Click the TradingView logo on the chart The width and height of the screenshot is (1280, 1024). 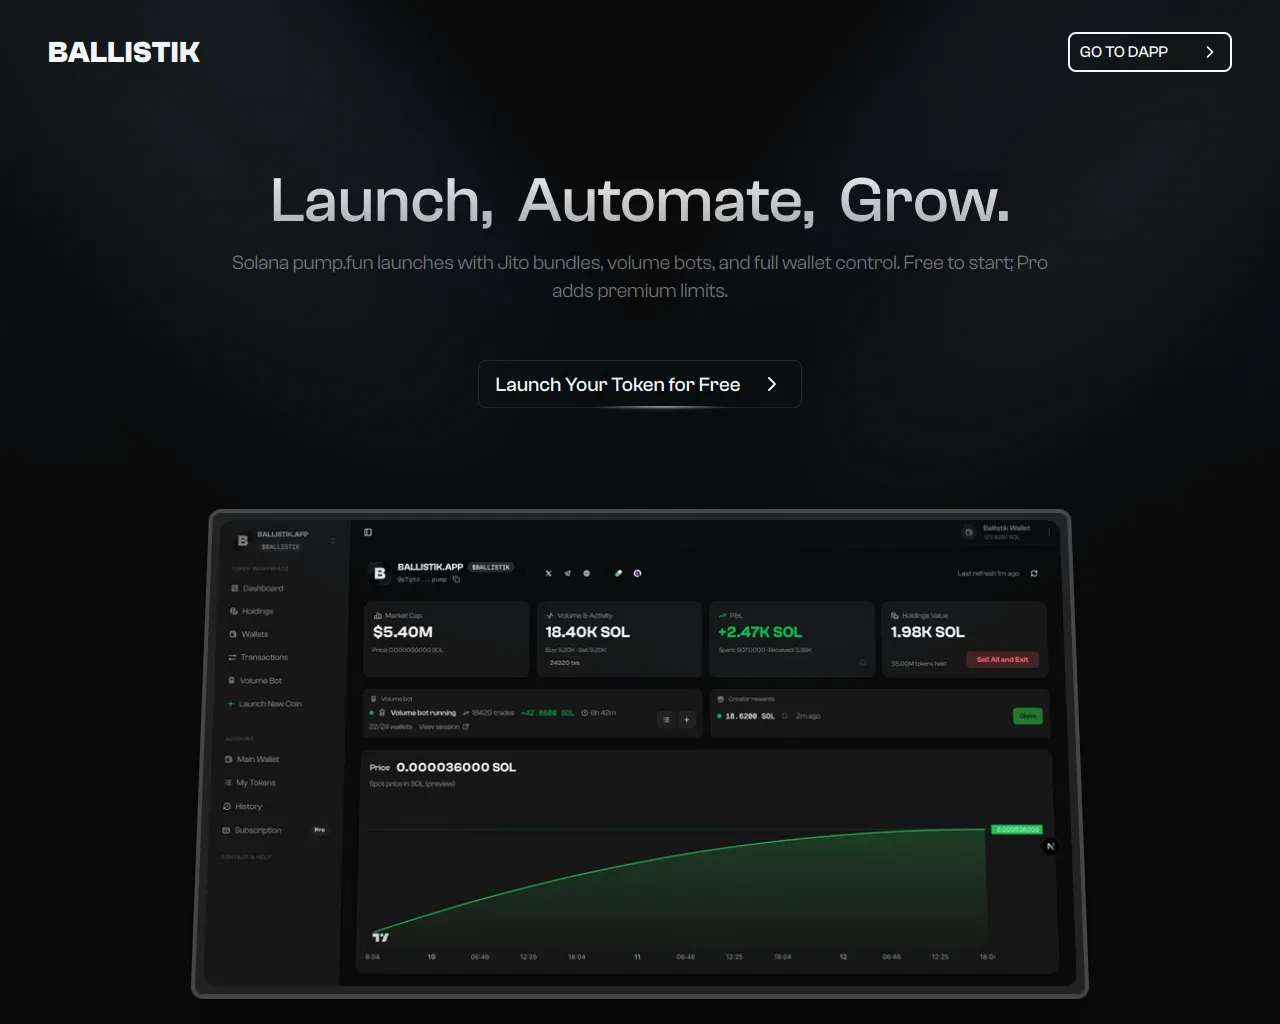click(x=380, y=937)
